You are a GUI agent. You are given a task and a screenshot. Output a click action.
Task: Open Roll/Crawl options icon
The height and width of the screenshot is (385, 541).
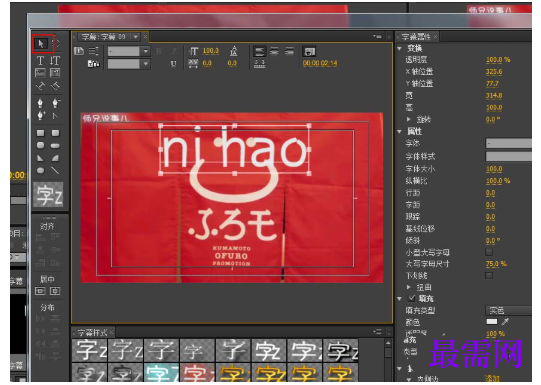click(93, 51)
